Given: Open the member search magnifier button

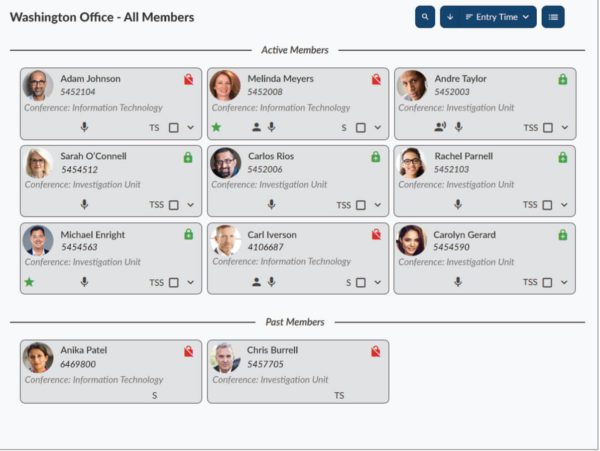Looking at the screenshot, I should (425, 17).
